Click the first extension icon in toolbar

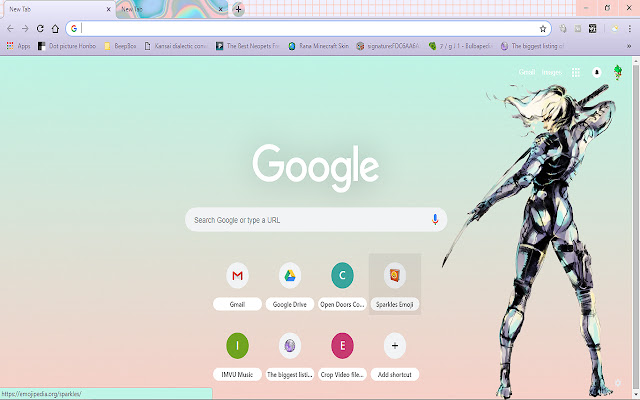(563, 29)
